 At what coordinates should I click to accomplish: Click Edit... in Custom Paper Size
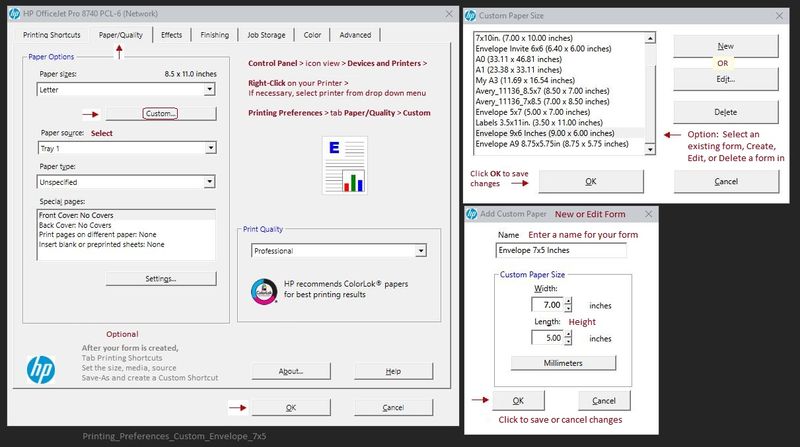[726, 79]
